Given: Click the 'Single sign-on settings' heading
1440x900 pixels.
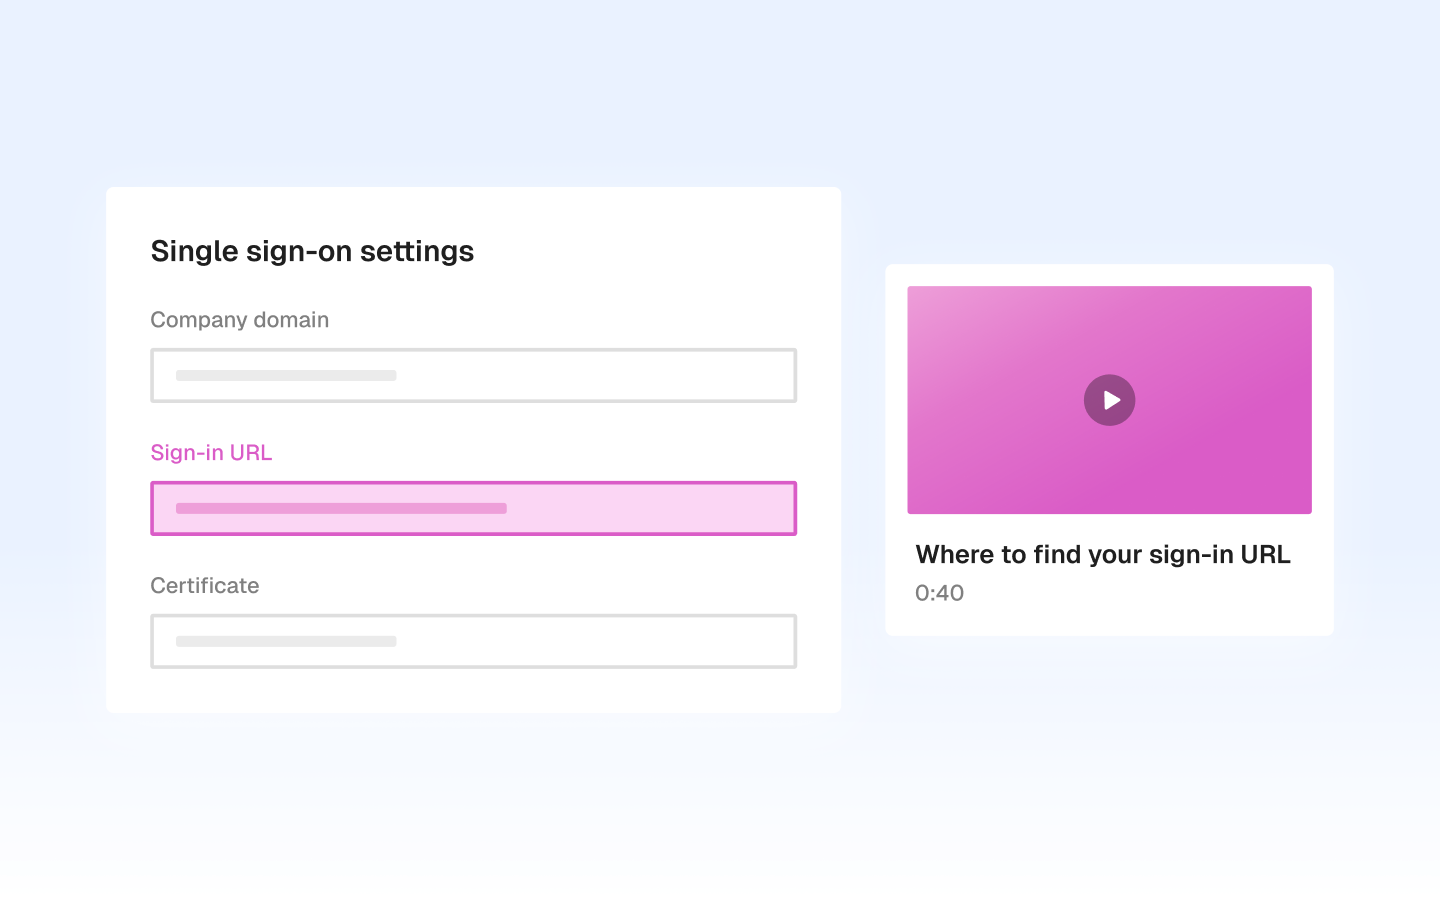Looking at the screenshot, I should (312, 251).
